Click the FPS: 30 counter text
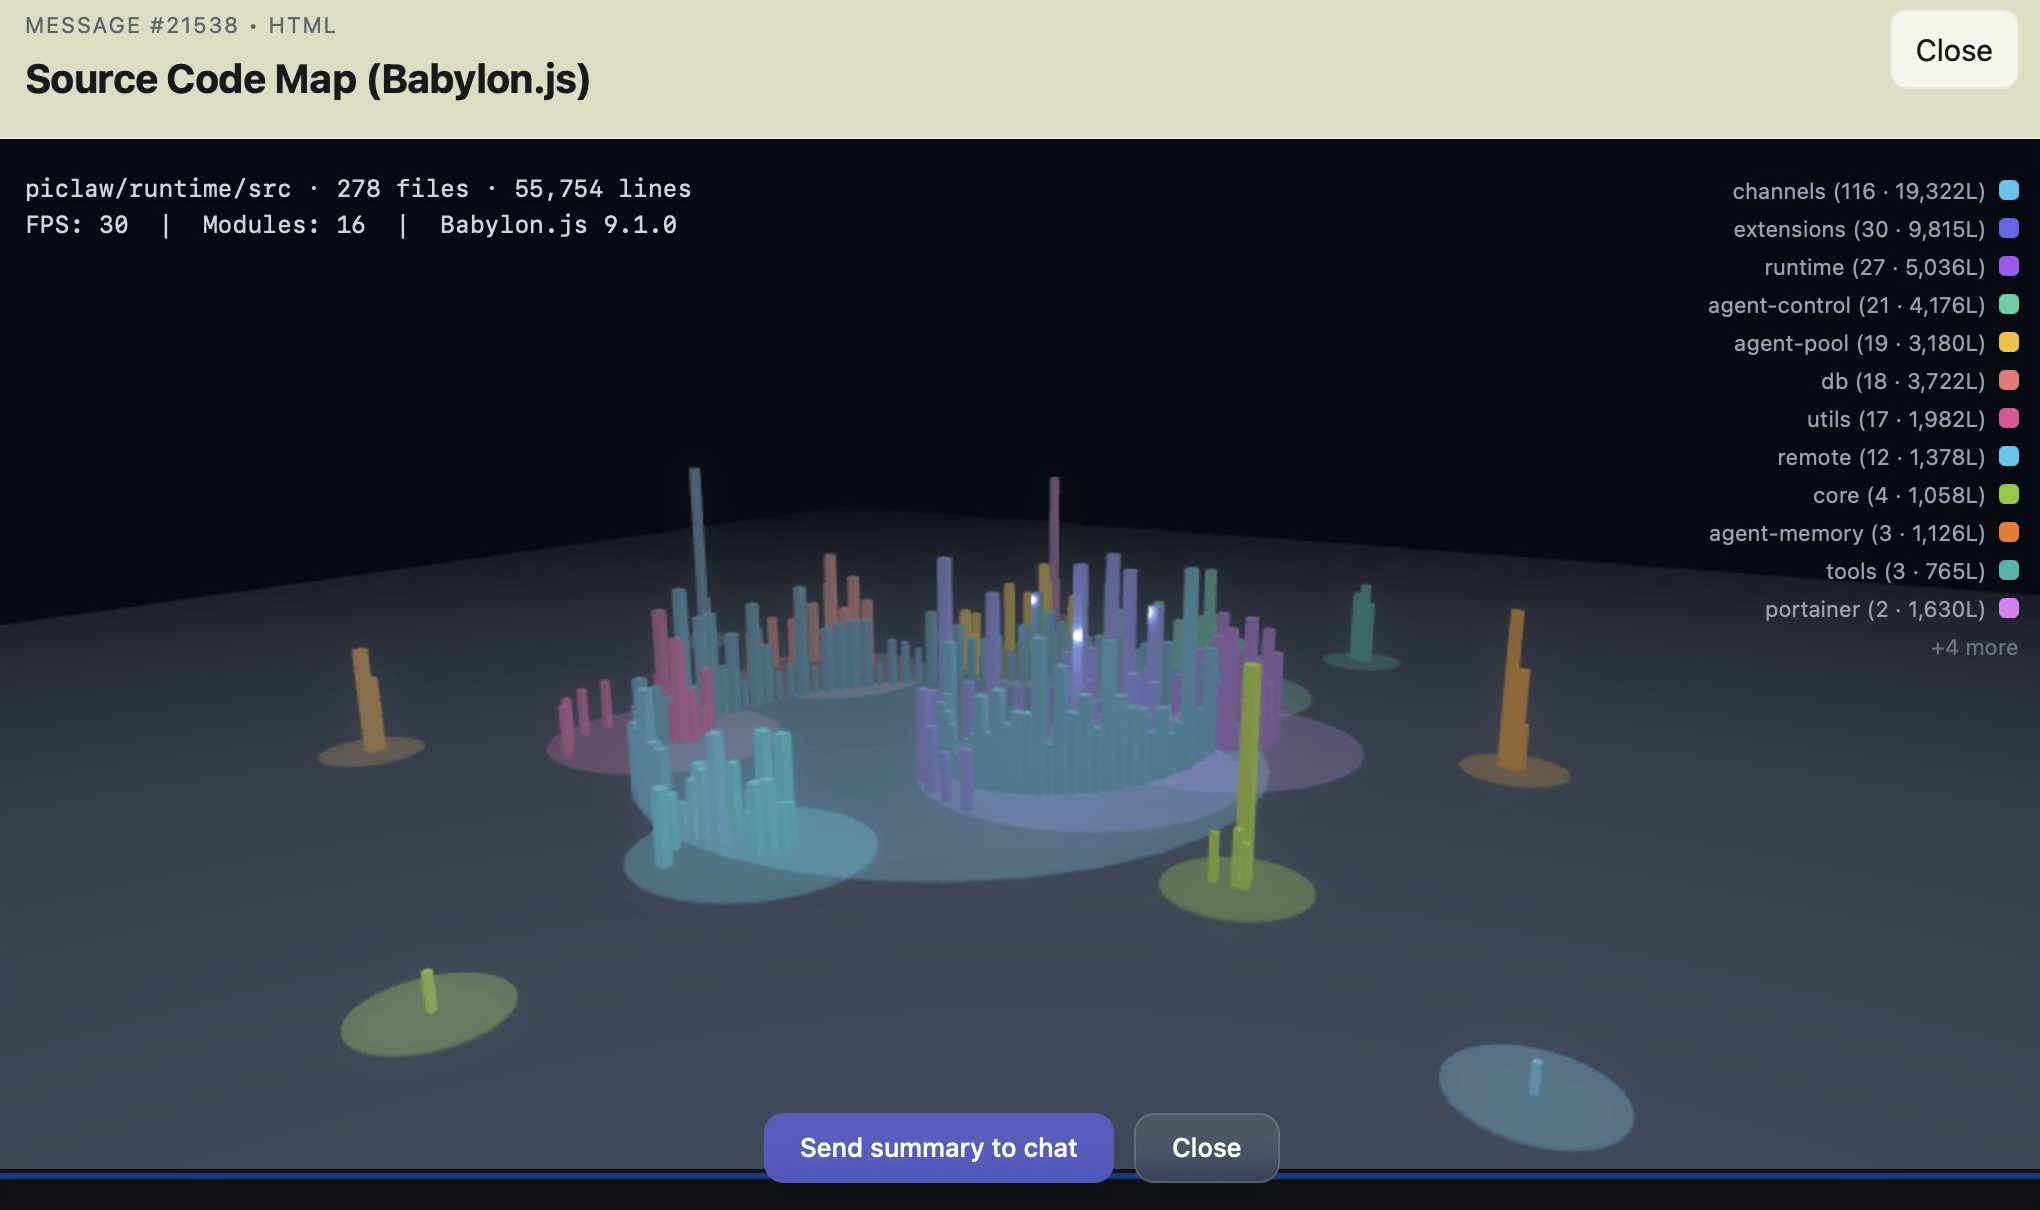 77,225
